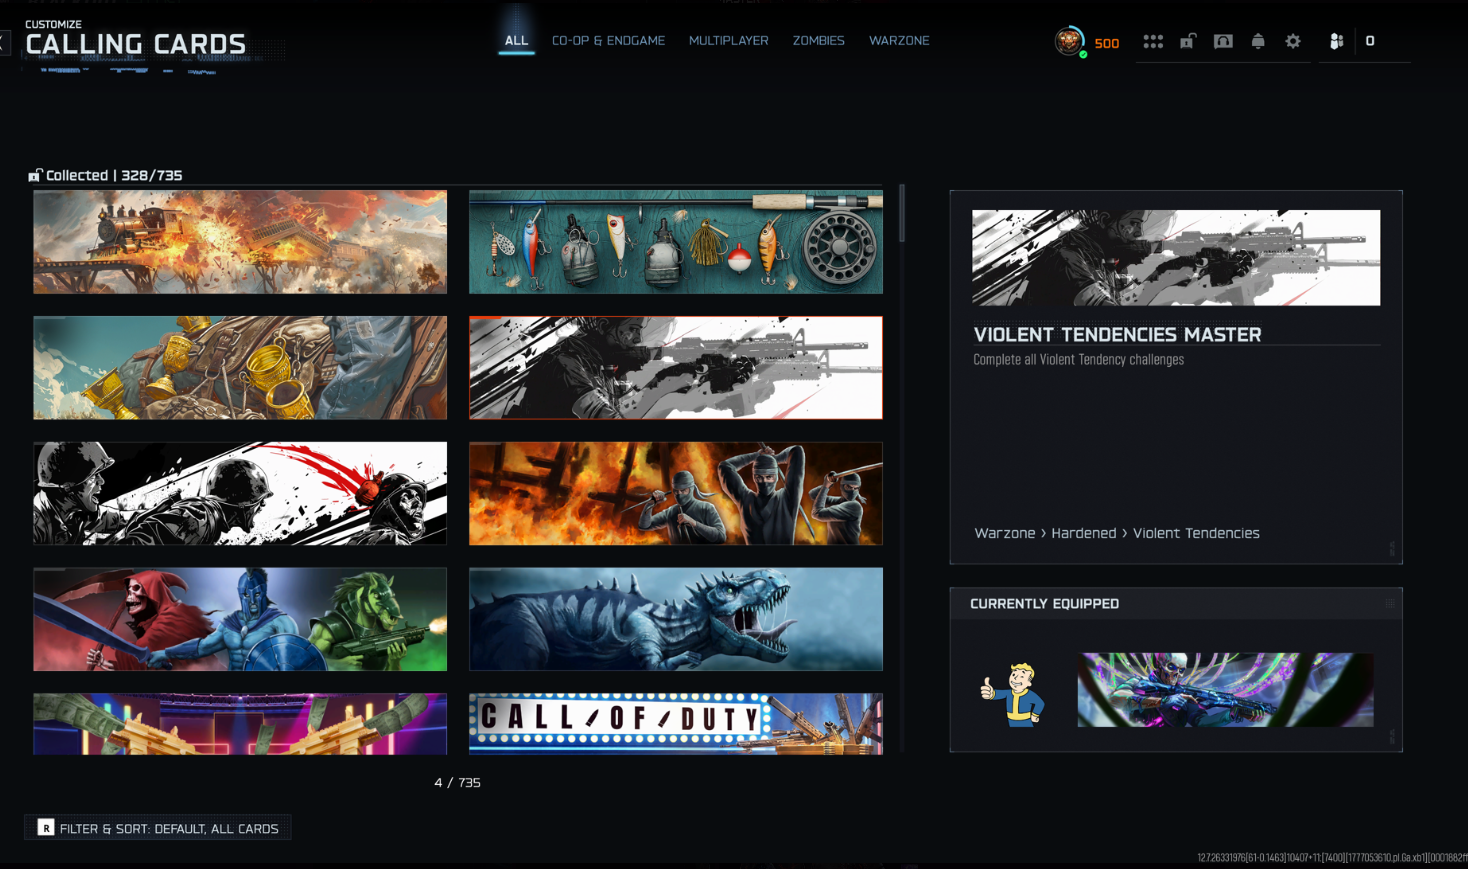Click the party count 0

(1370, 41)
